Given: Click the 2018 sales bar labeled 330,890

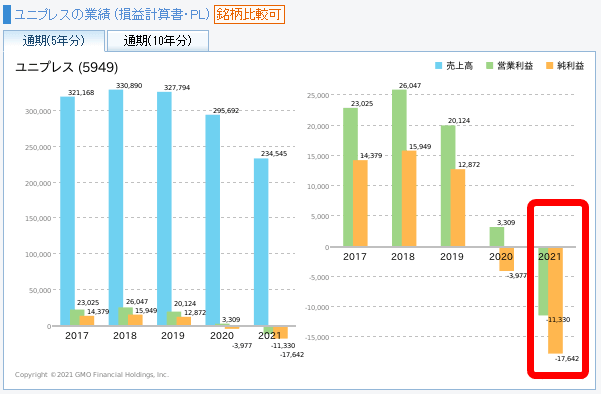Looking at the screenshot, I should coord(116,207).
